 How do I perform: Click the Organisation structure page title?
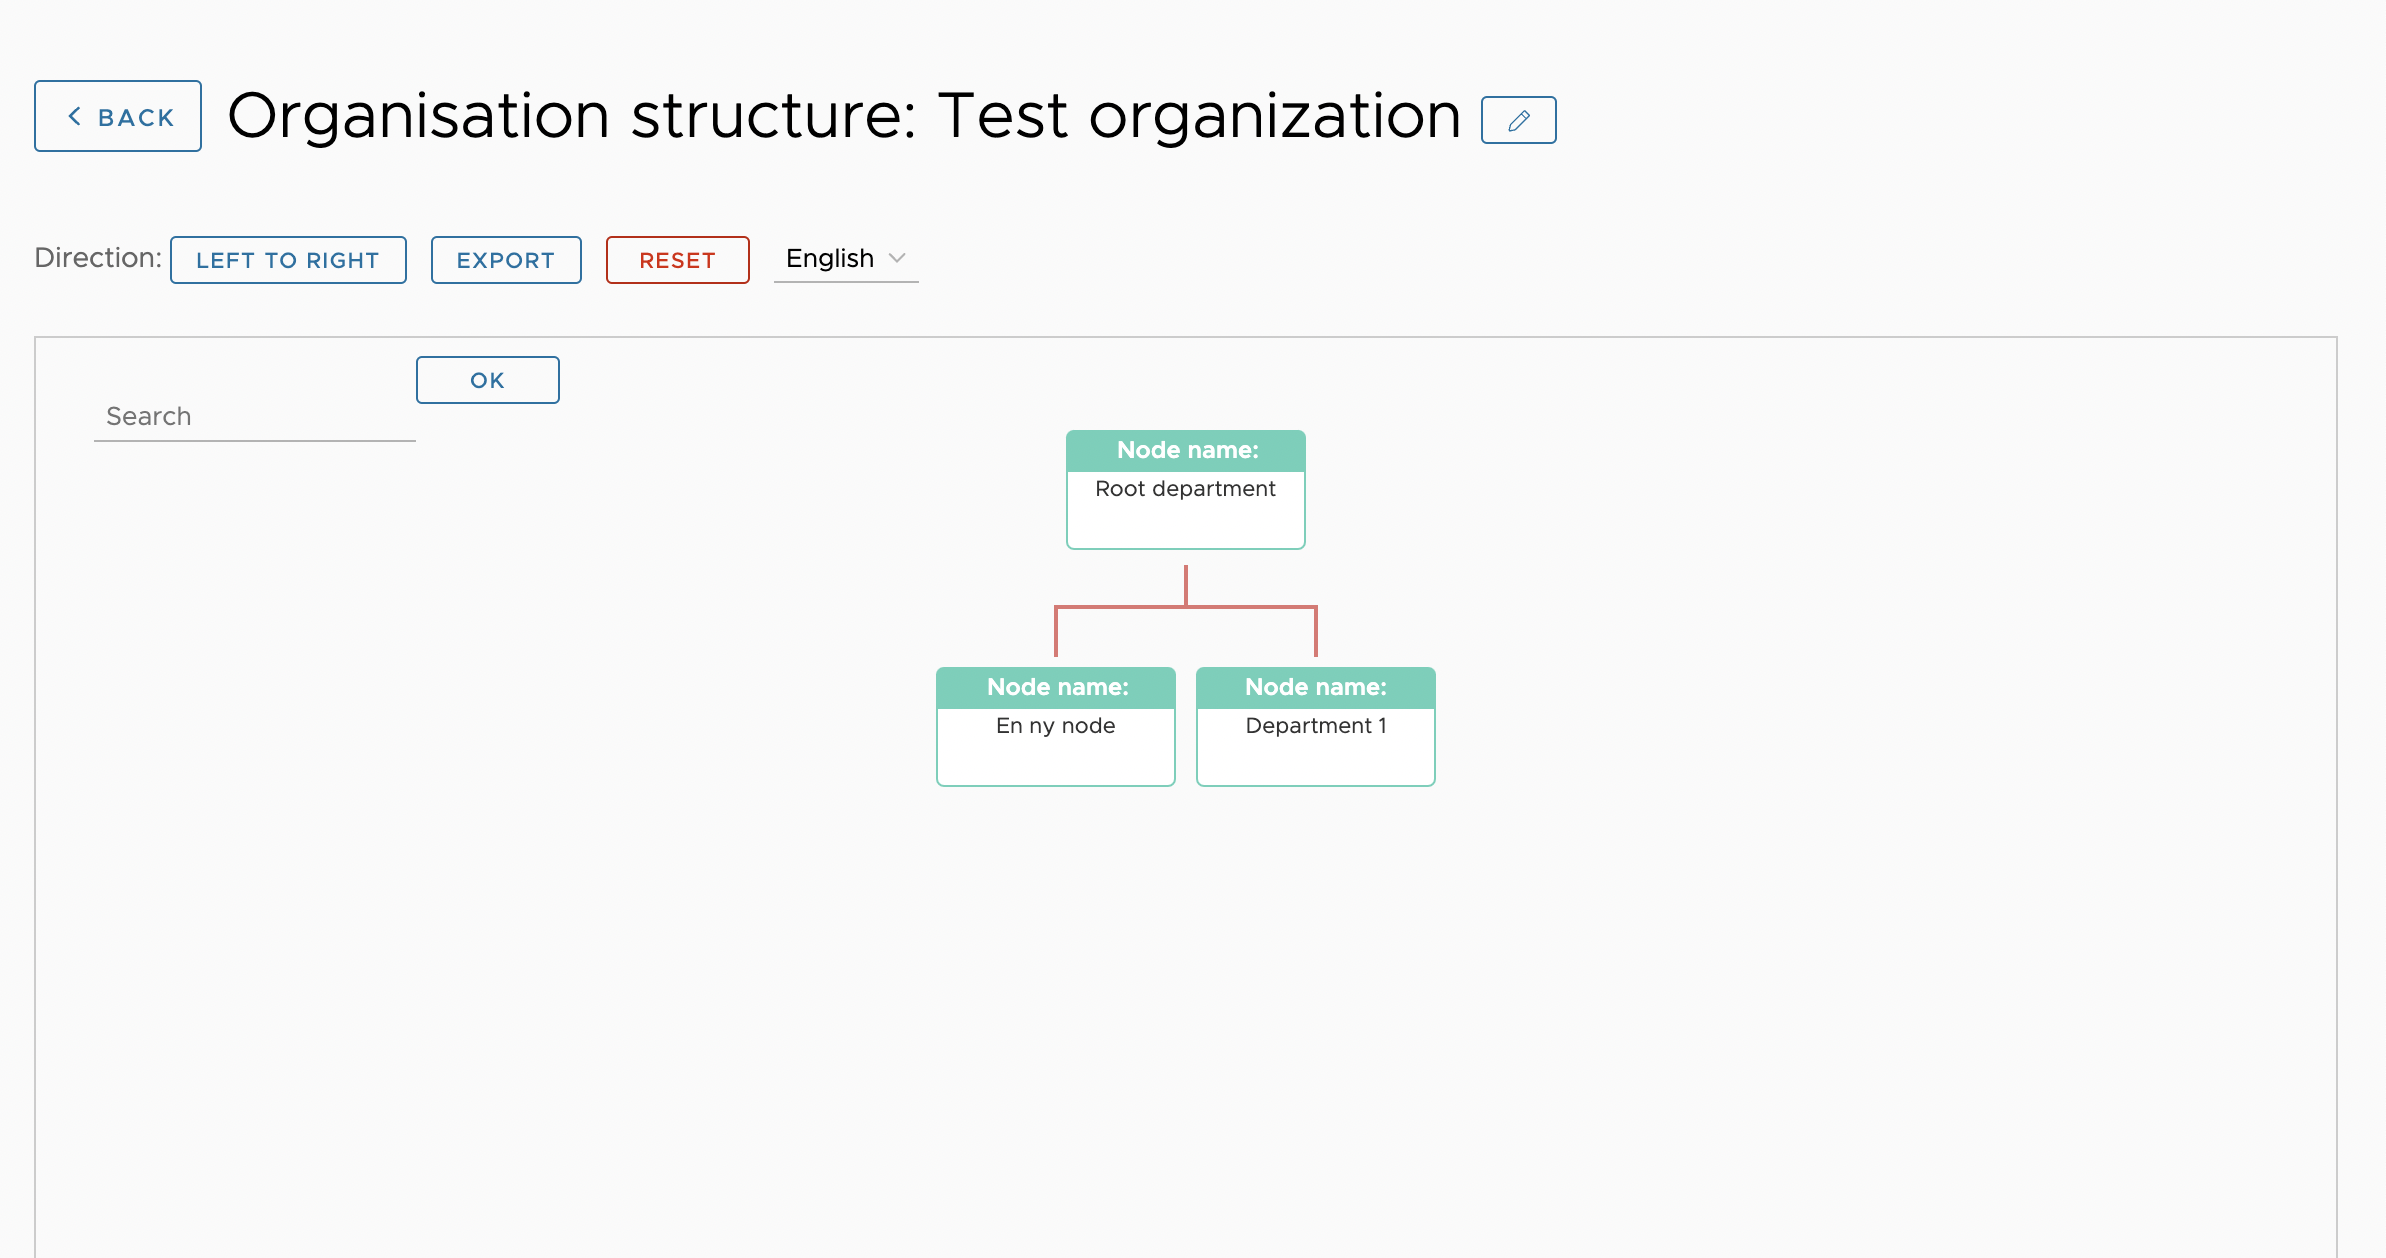tap(844, 116)
